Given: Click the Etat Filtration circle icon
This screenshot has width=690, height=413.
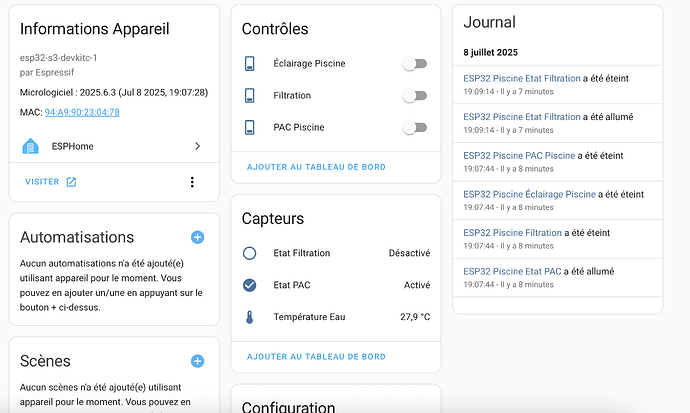Looking at the screenshot, I should coord(250,253).
